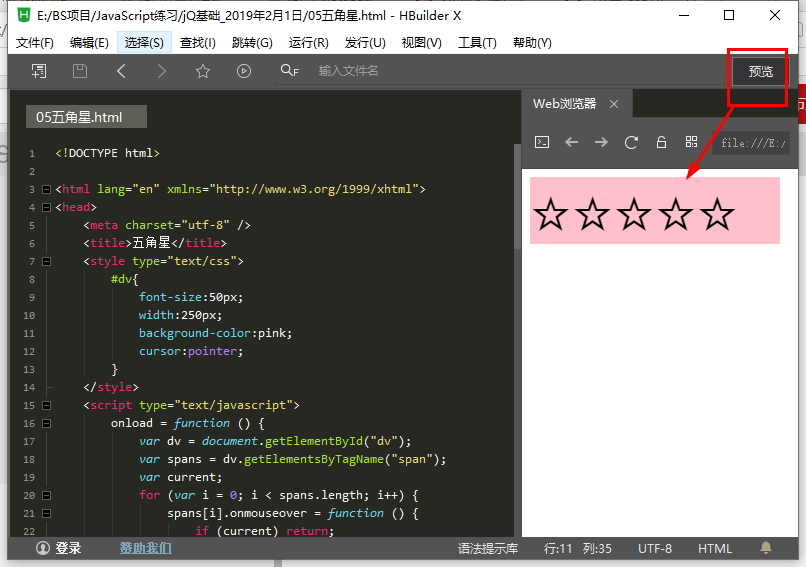806x567 pixels.
Task: Click the 预览 preview button
Action: (761, 71)
